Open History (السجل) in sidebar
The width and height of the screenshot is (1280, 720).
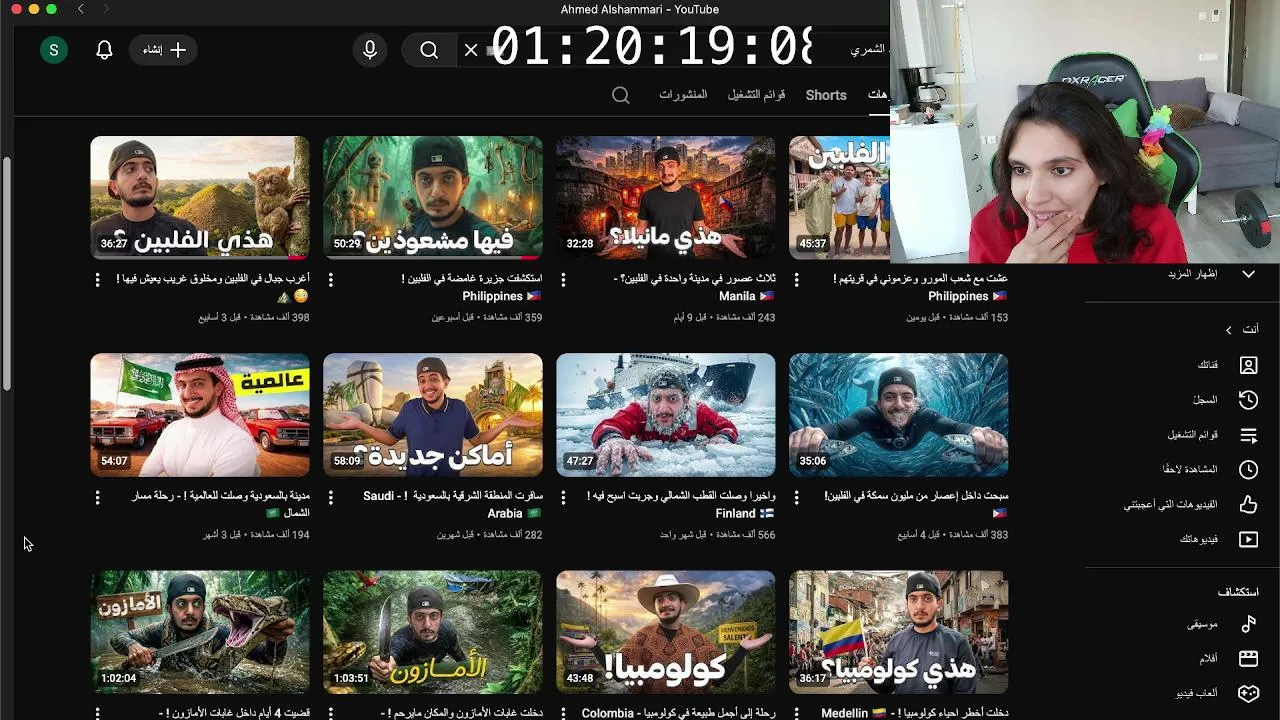click(x=1248, y=400)
